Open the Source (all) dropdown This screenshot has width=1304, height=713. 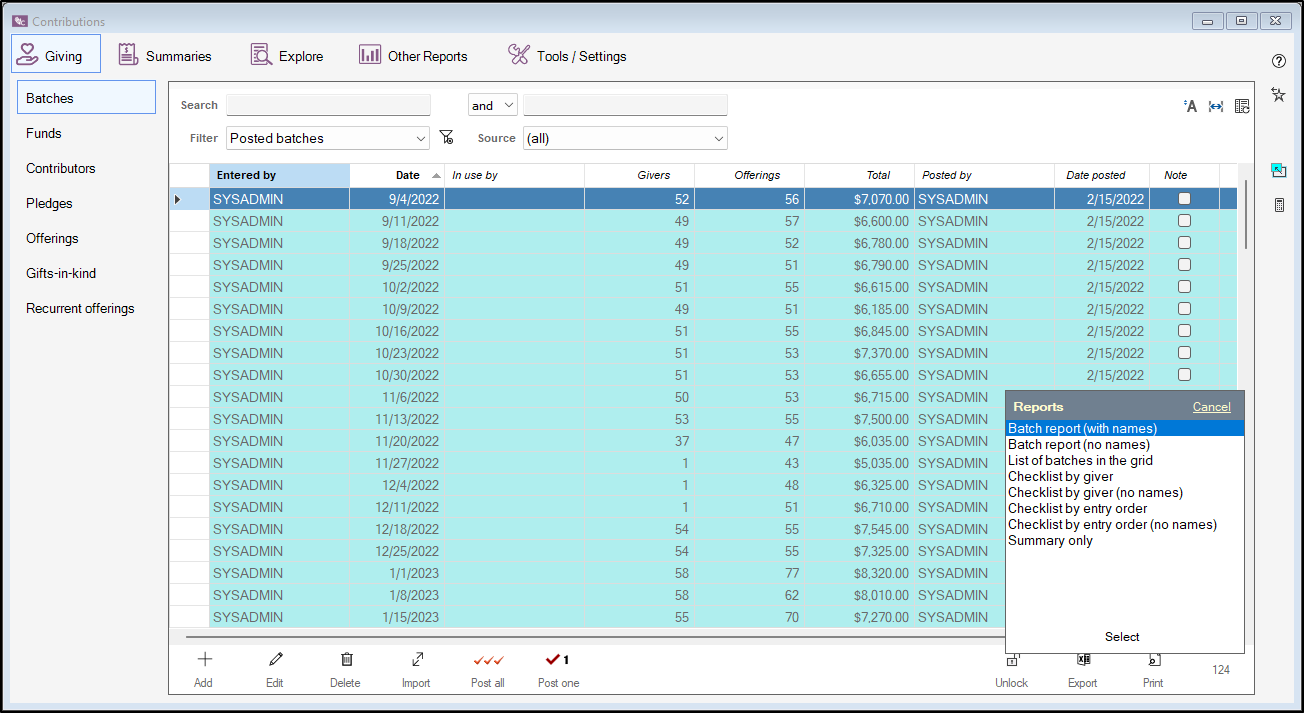717,138
